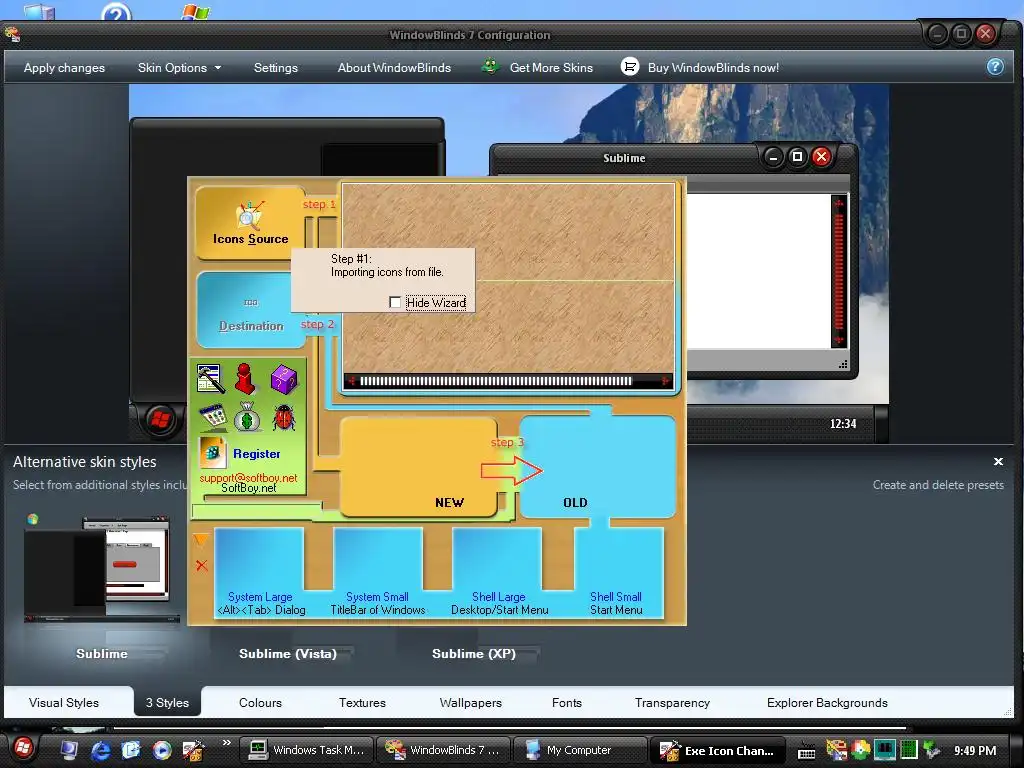Click the support@softboy.net email link
The image size is (1024, 768).
(248, 477)
